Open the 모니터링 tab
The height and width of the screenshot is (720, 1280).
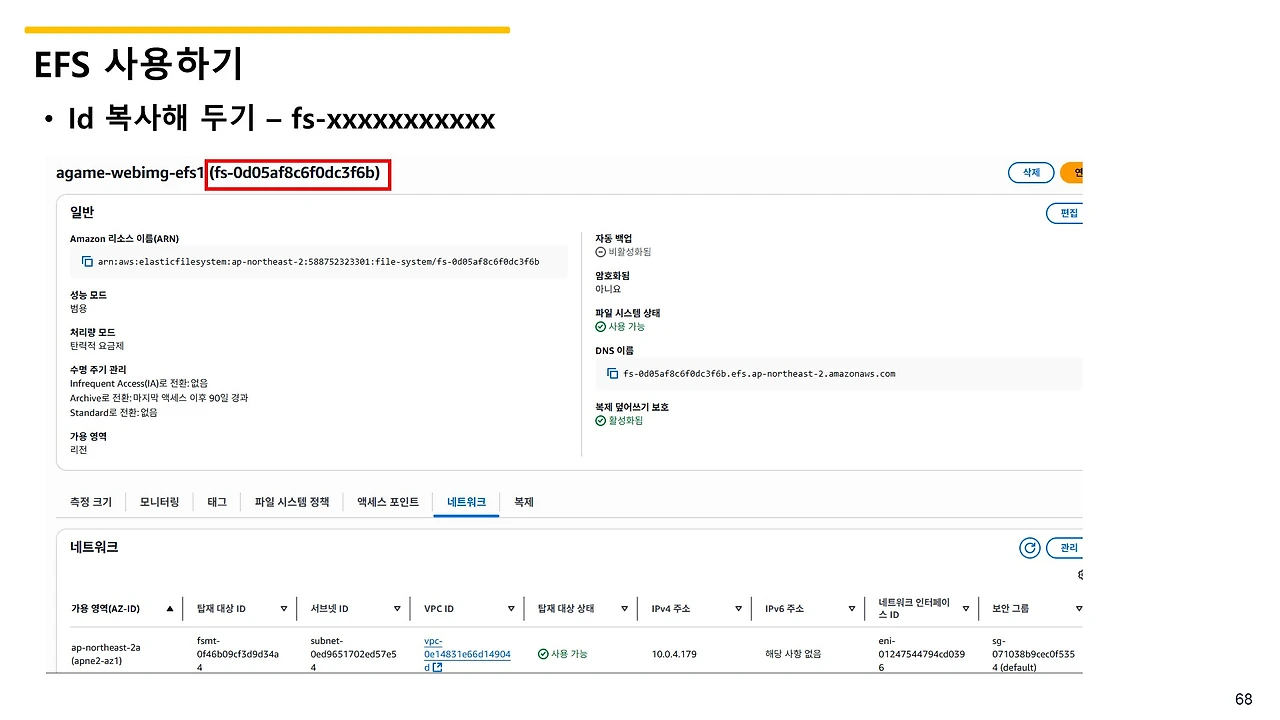[x=159, y=502]
